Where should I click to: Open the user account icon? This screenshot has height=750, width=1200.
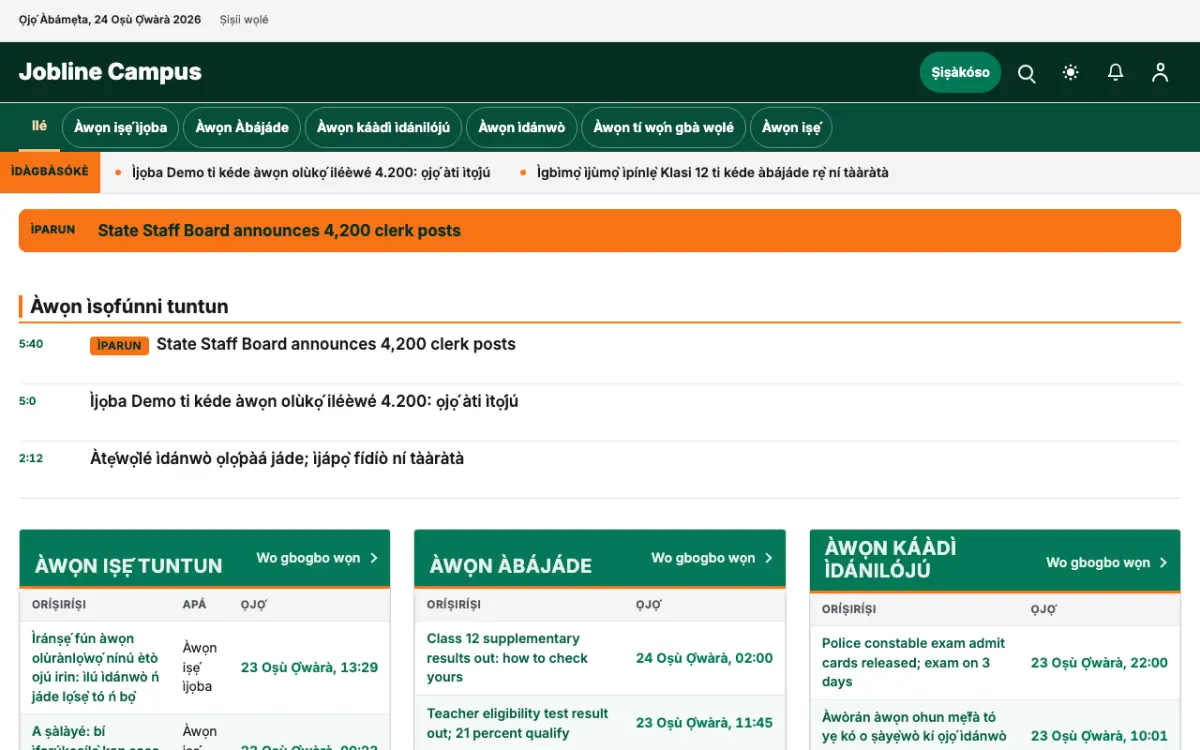point(1160,73)
